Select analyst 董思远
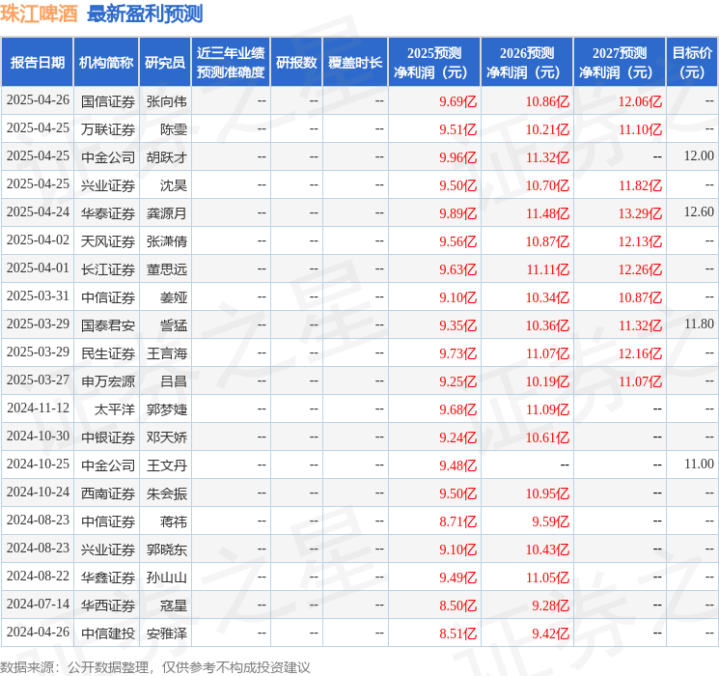This screenshot has height=676, width=719. coord(166,270)
